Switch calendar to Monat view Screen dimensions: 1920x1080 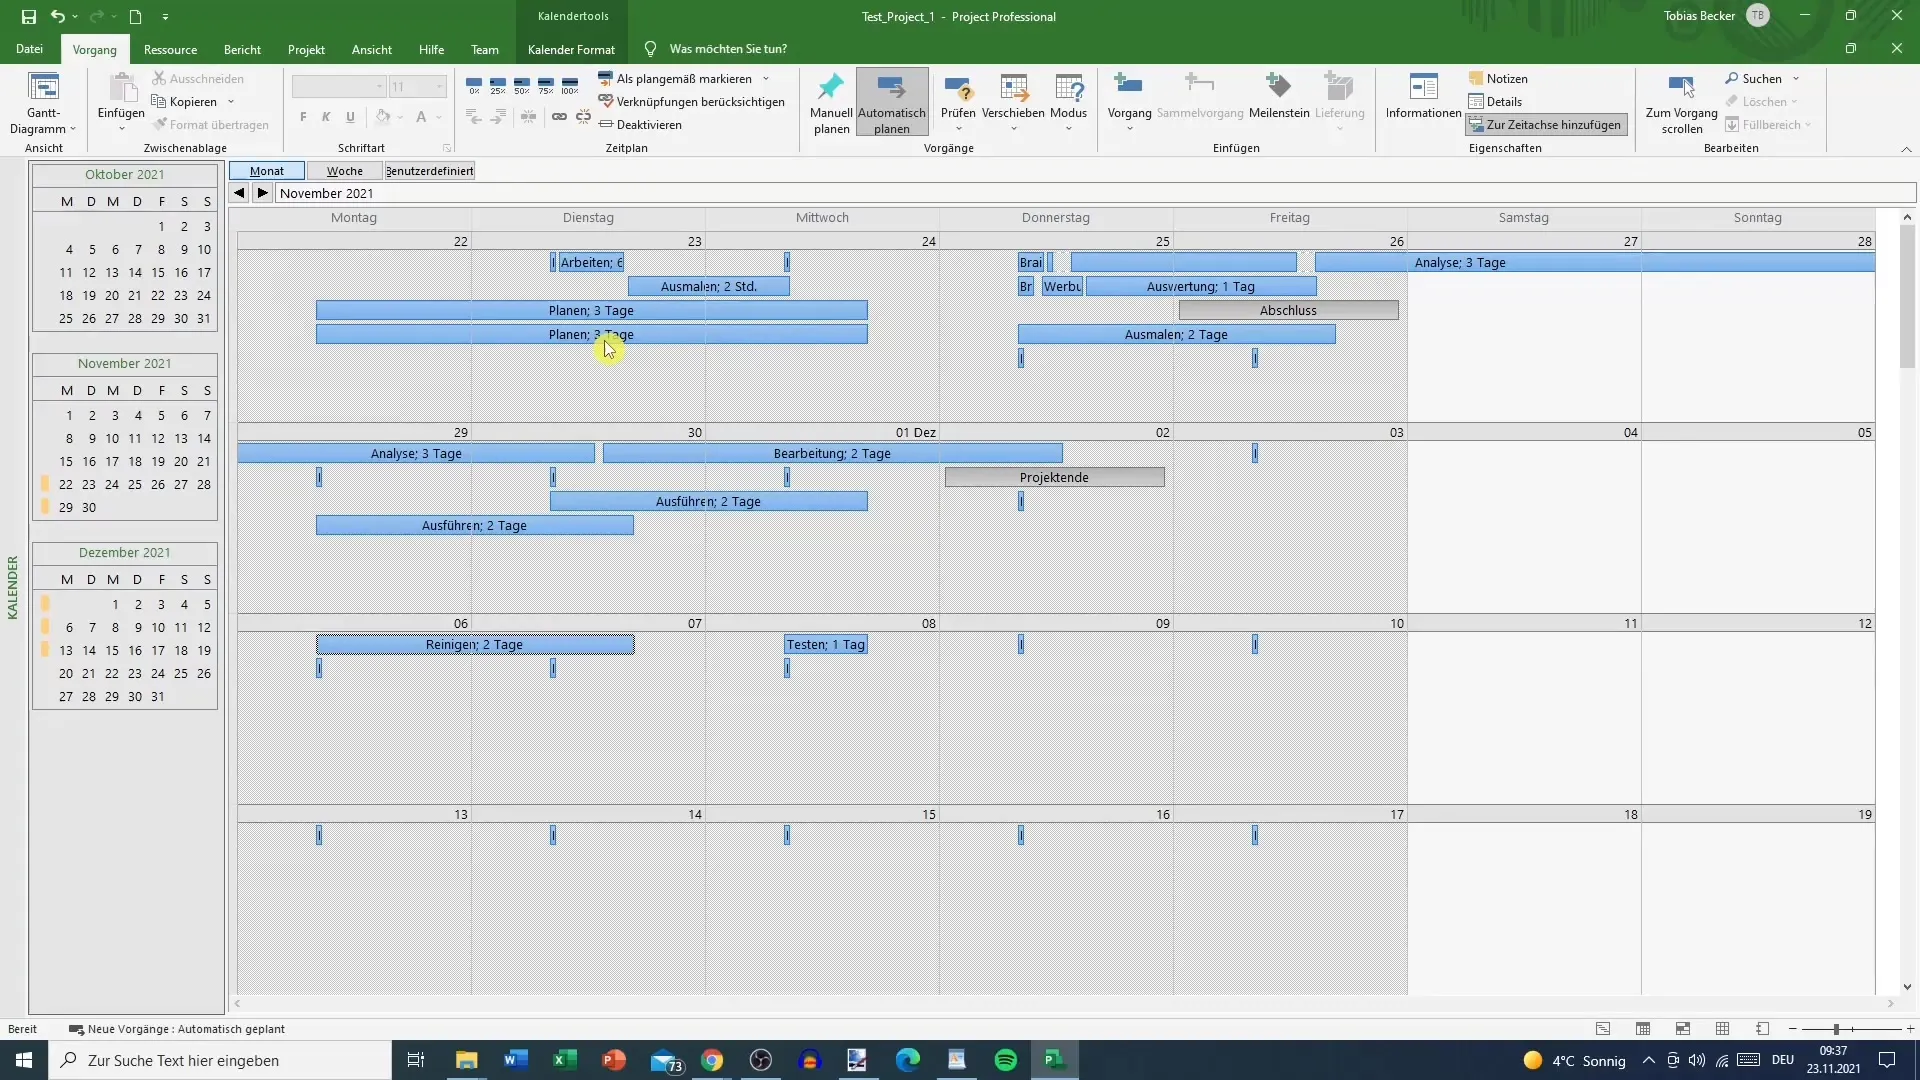267,171
